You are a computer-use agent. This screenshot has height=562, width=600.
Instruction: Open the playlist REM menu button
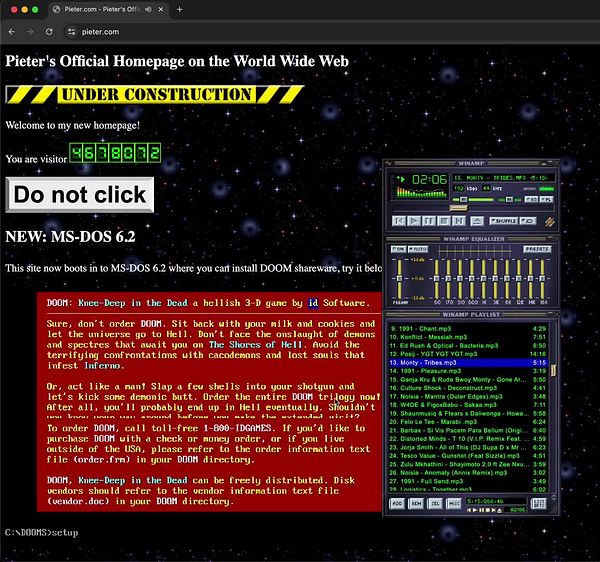tap(416, 503)
